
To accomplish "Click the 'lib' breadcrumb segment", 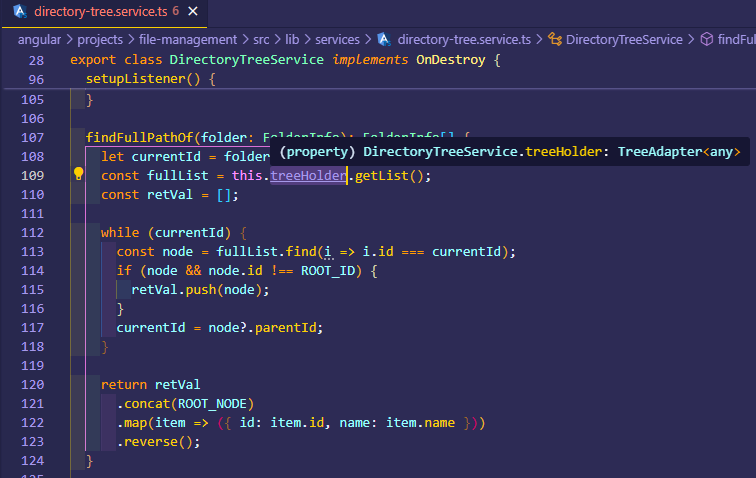I will (x=294, y=40).
